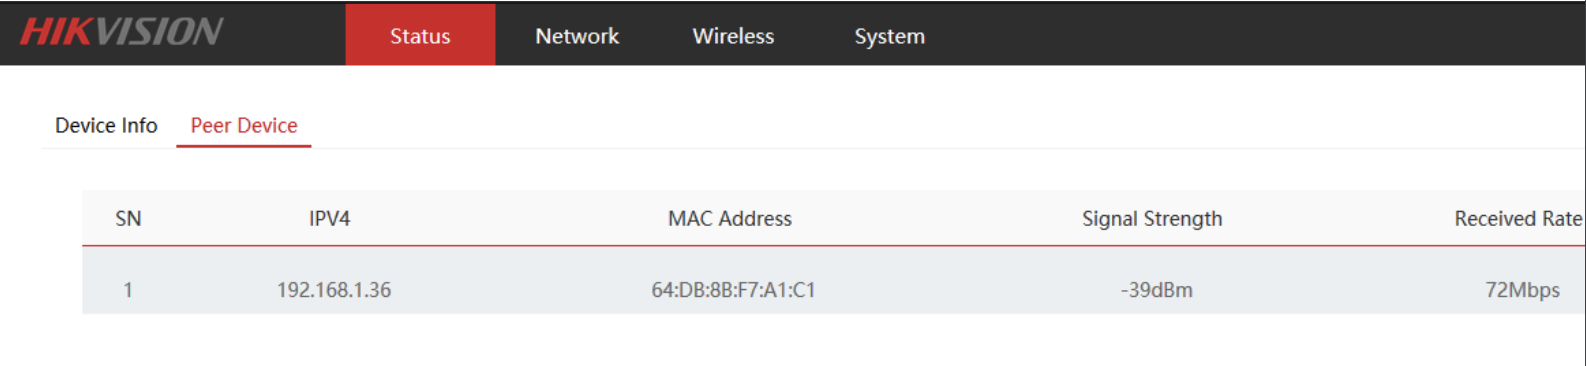Switch to the Network tab

577,36
